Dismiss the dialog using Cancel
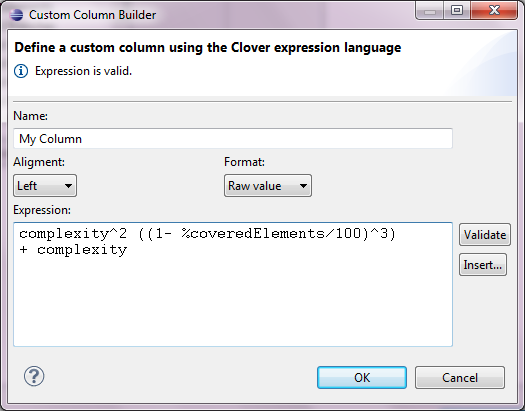The height and width of the screenshot is (411, 525). click(460, 378)
